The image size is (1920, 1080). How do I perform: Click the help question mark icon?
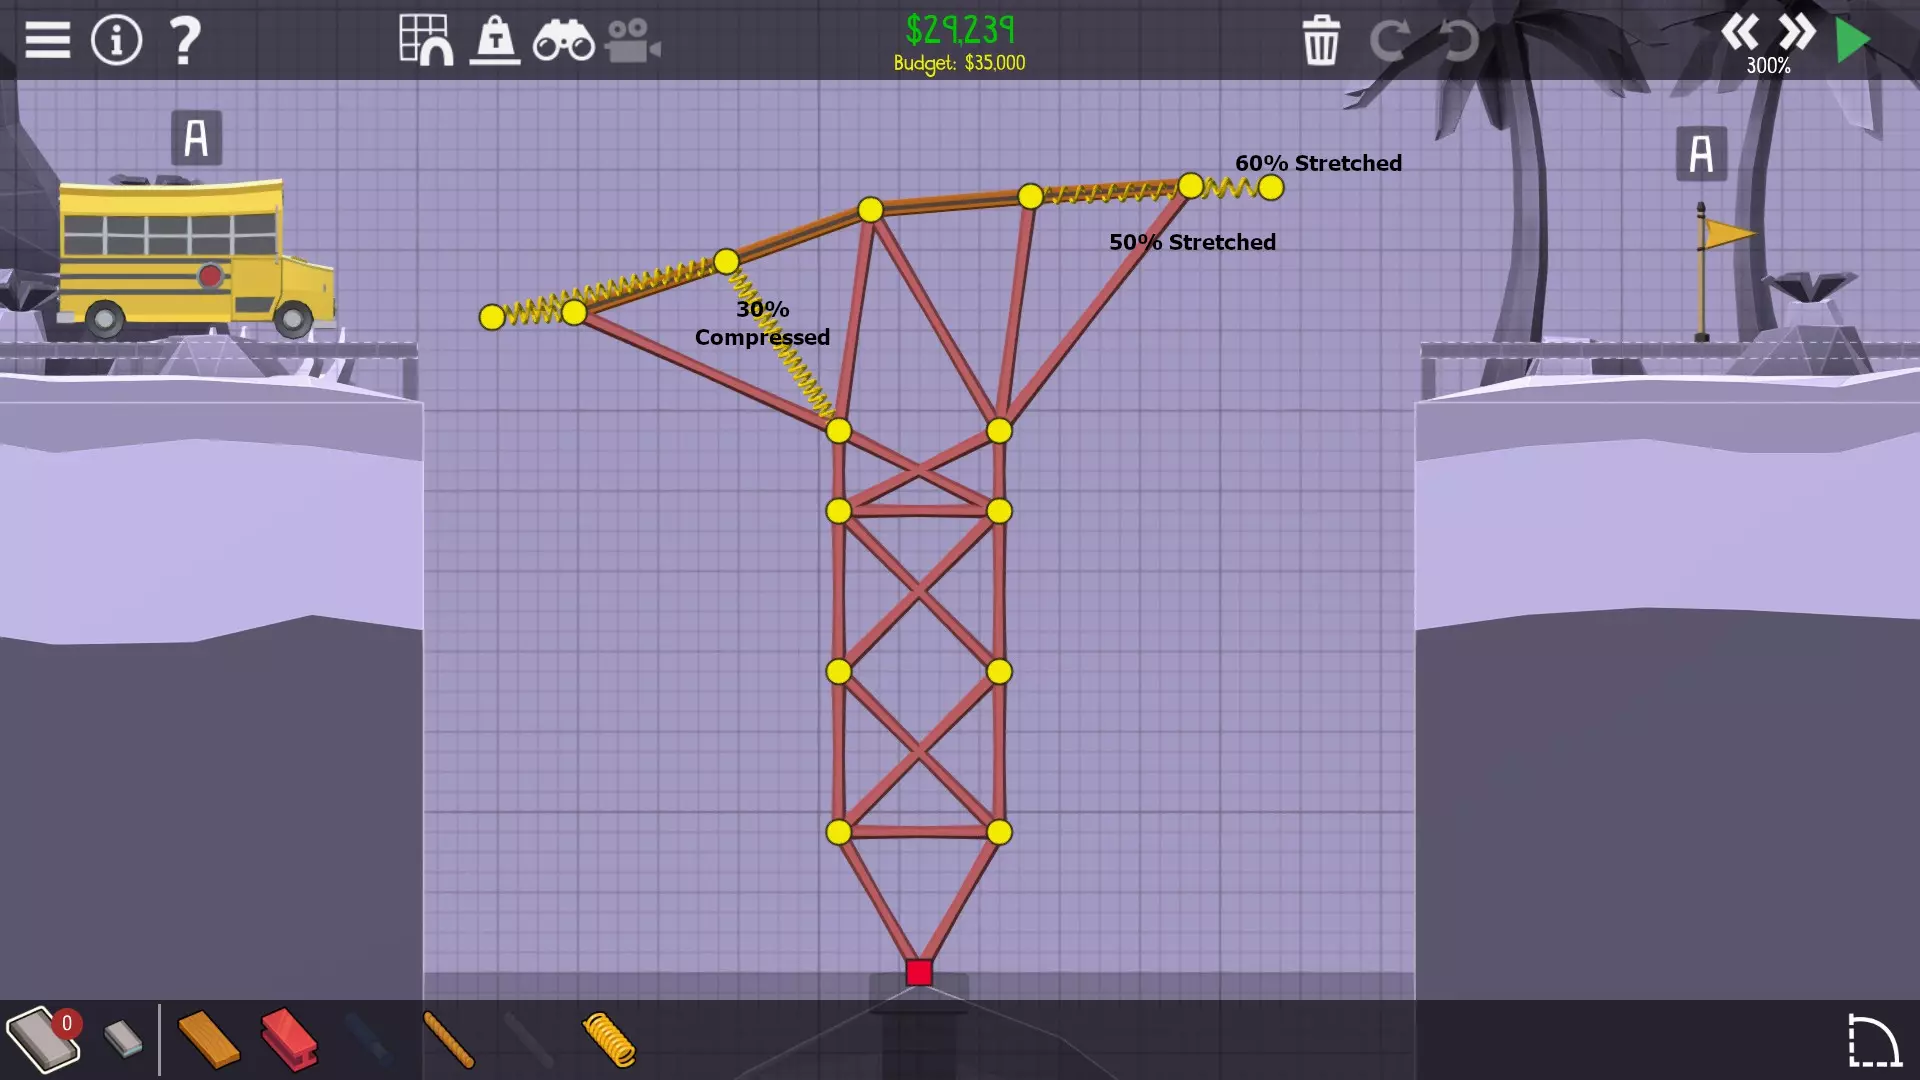point(185,41)
